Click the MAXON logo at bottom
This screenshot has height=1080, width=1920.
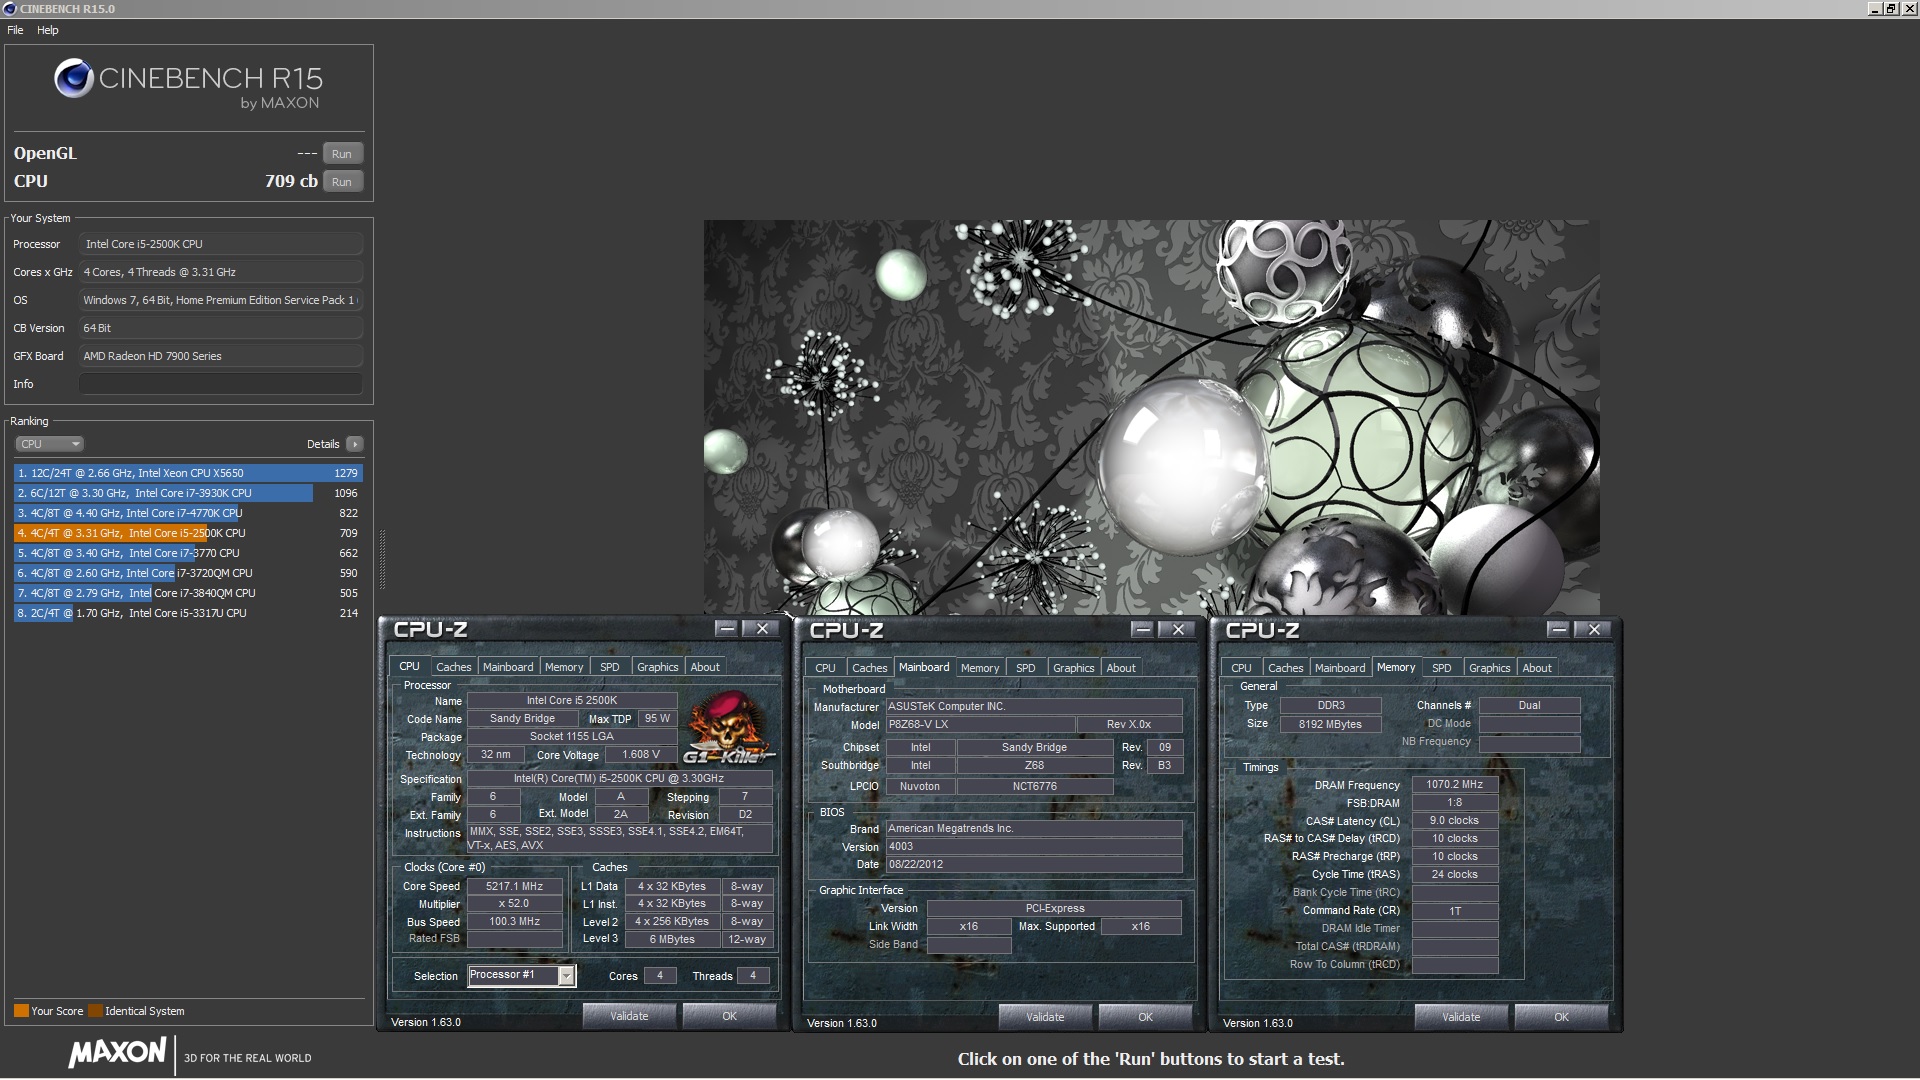click(x=117, y=1052)
